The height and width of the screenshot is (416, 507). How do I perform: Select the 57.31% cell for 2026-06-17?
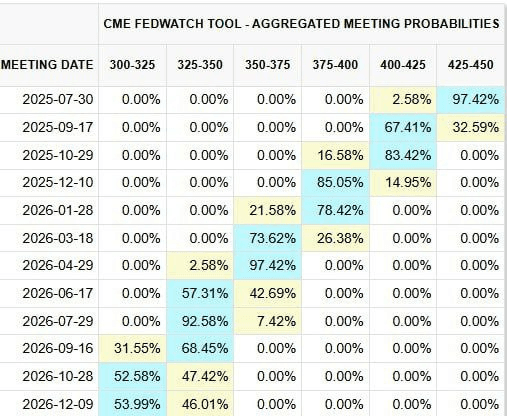200,293
